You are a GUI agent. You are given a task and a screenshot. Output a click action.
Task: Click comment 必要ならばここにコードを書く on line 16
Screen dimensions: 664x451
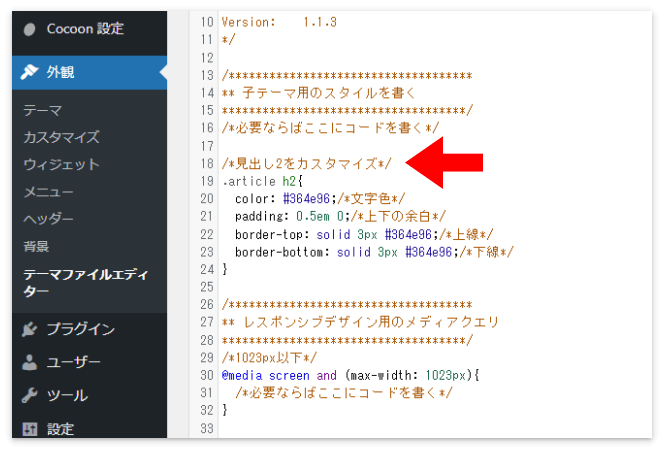[x=330, y=128]
